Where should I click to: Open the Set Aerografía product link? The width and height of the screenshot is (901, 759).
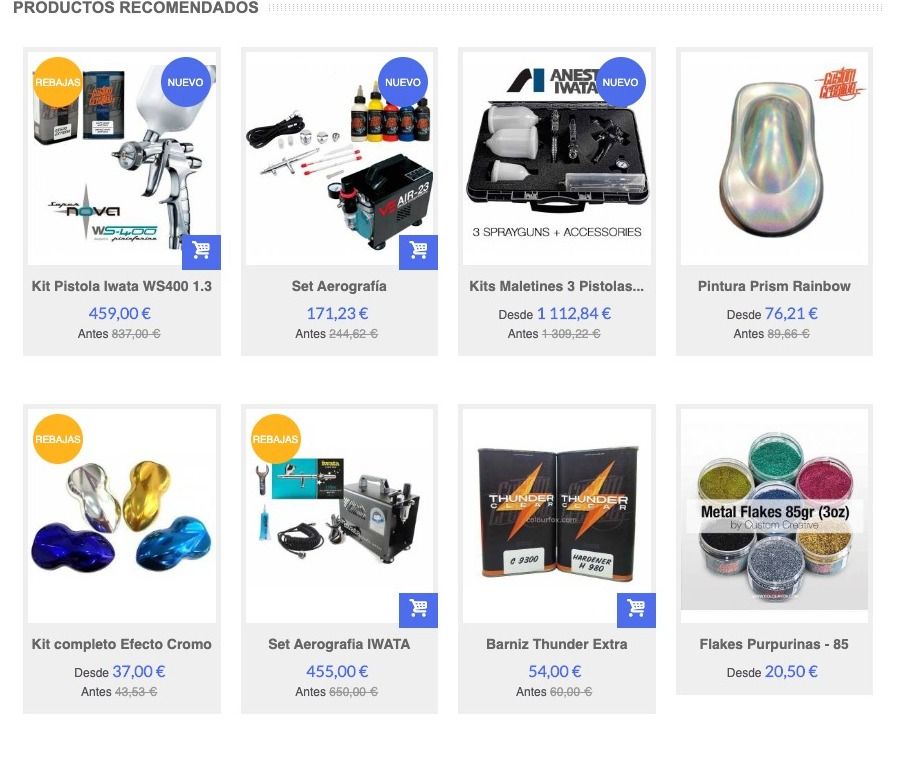[x=339, y=286]
